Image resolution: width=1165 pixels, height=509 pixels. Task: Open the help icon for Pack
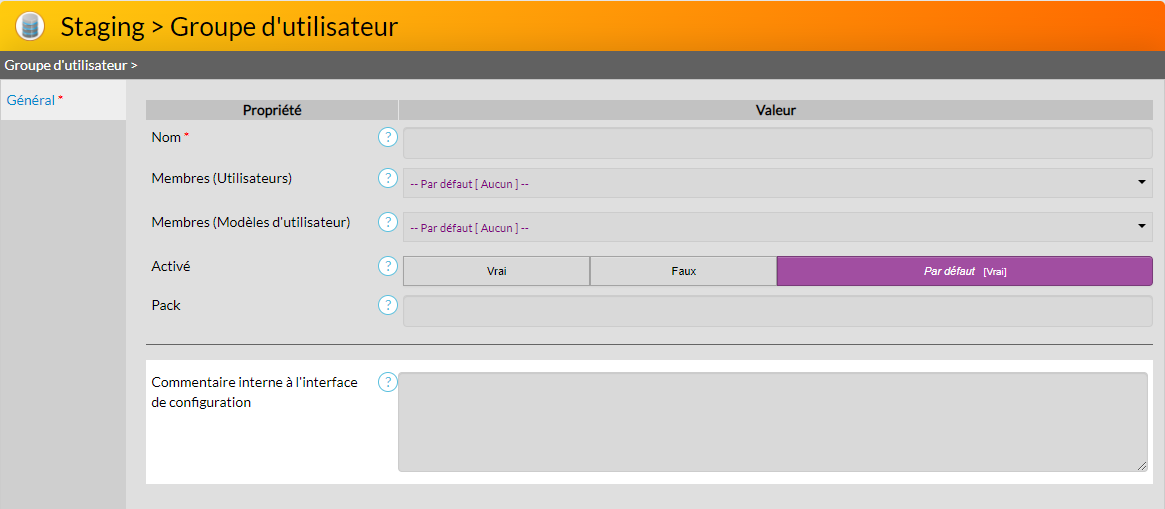pyautogui.click(x=388, y=305)
